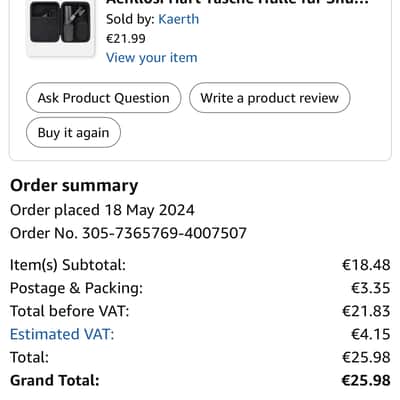Open the truncated product title

[x=237, y=2]
